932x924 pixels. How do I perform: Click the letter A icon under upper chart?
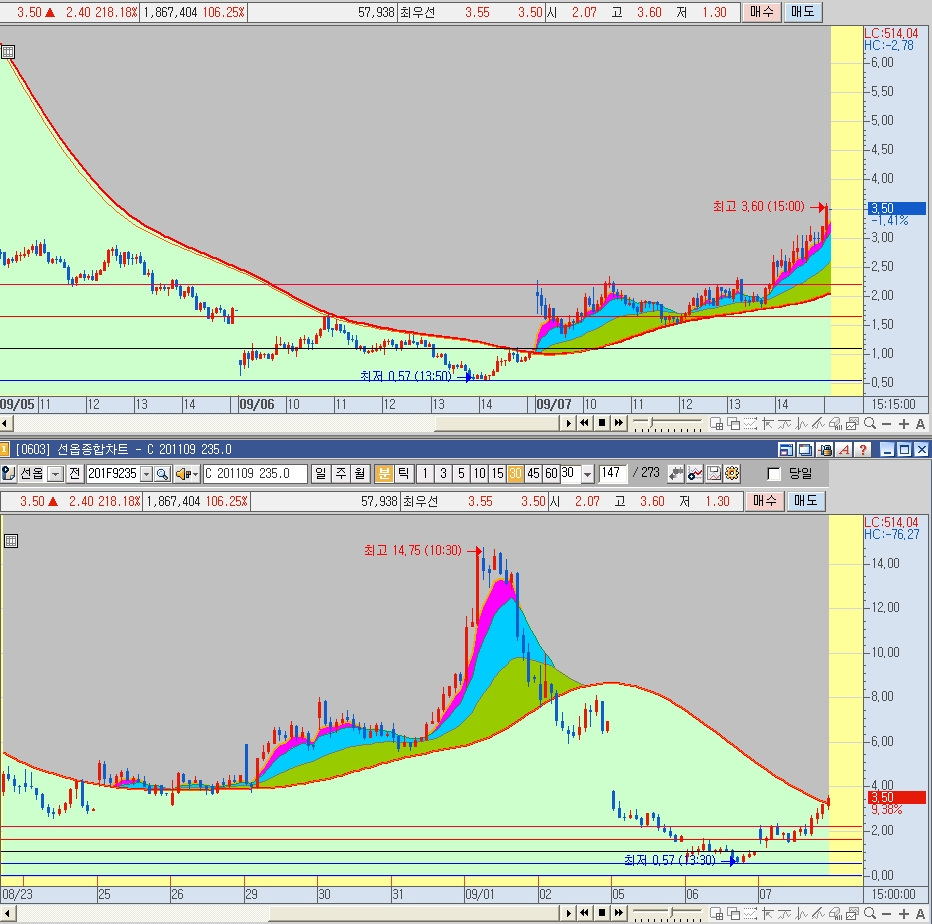click(x=920, y=423)
